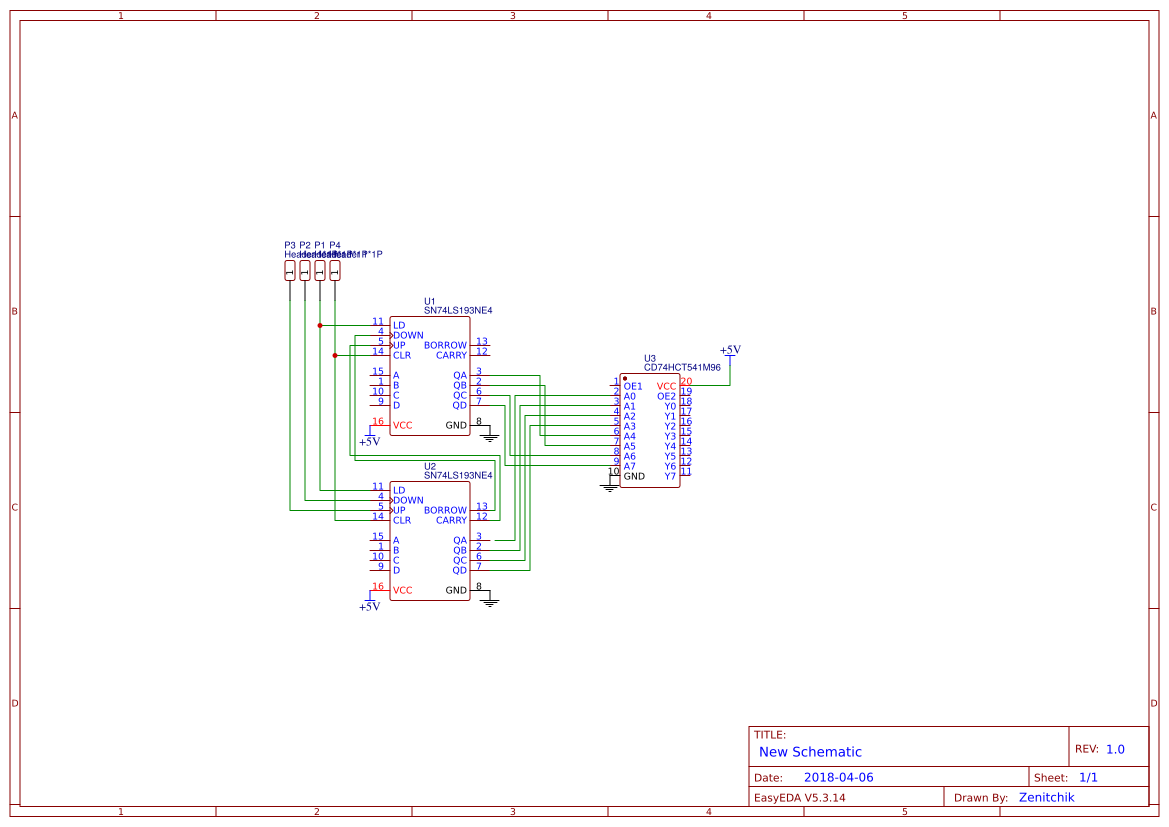Select the U1 SN74LS193NE4 counter symbol
The width and height of the screenshot is (1169, 827).
(x=430, y=375)
